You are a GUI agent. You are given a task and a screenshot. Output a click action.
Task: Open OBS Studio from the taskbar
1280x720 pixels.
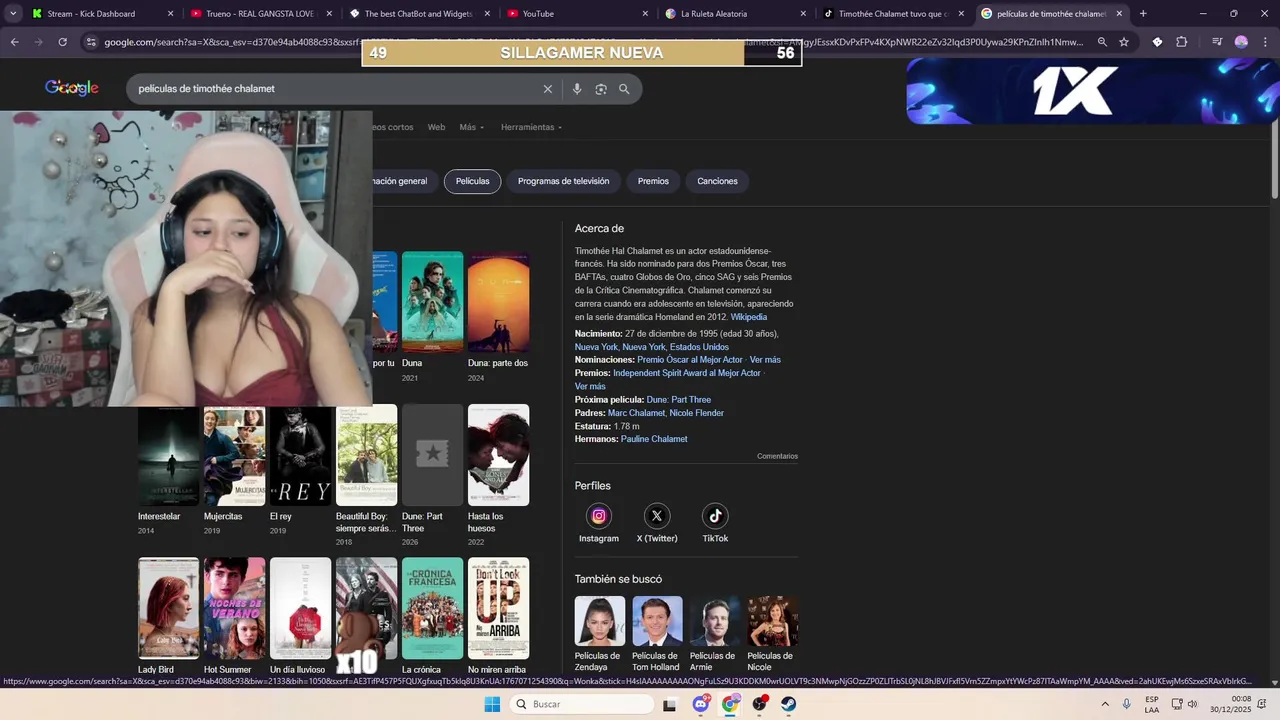[760, 704]
